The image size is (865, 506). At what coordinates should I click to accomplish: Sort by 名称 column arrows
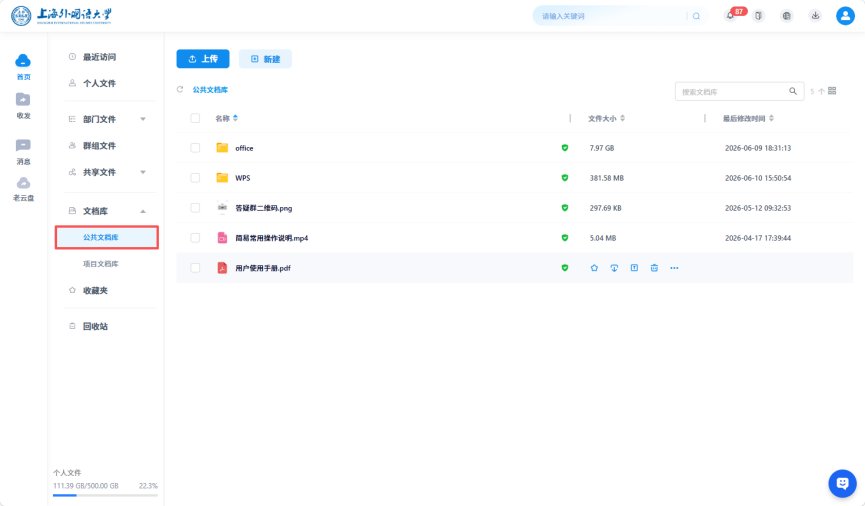point(236,118)
